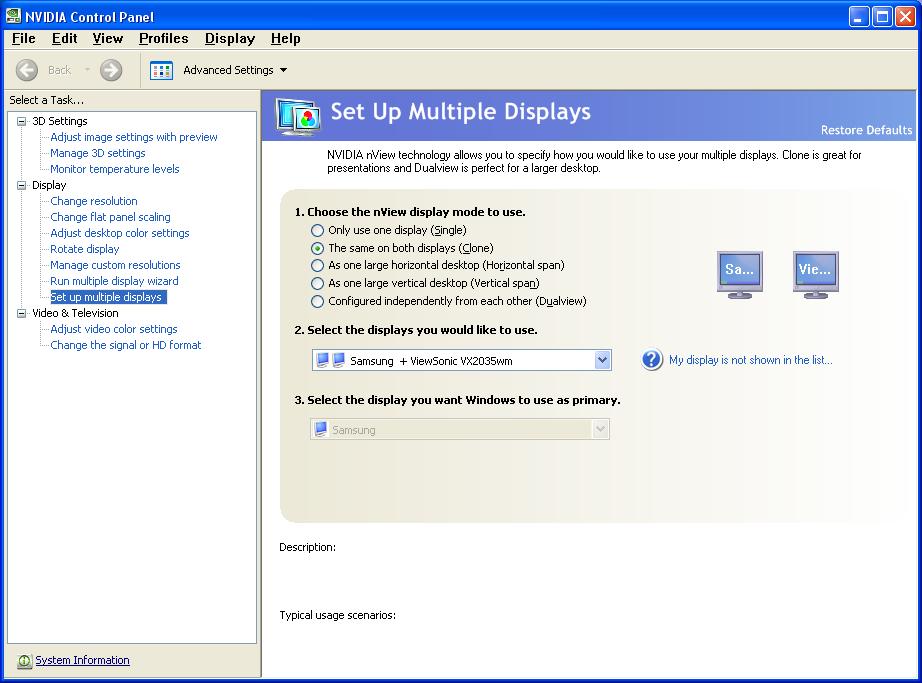Open Adjust video color settings

click(x=113, y=329)
